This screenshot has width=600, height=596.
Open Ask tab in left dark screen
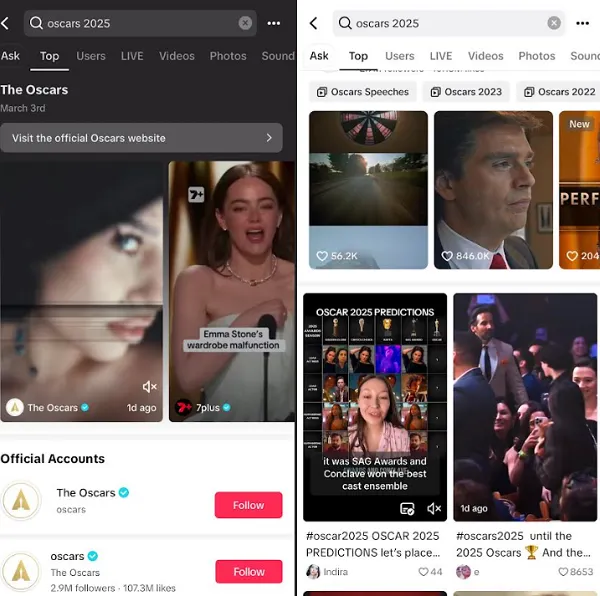[10, 56]
